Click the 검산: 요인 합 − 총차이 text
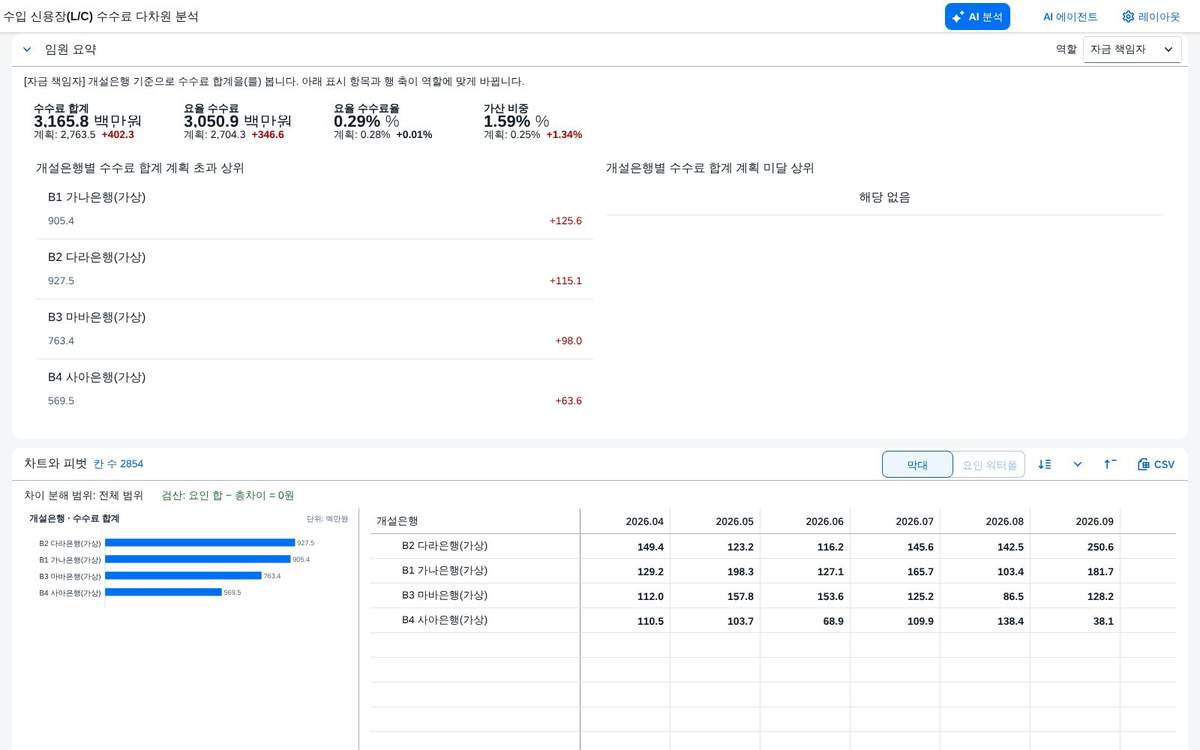This screenshot has height=750, width=1200. click(228, 495)
